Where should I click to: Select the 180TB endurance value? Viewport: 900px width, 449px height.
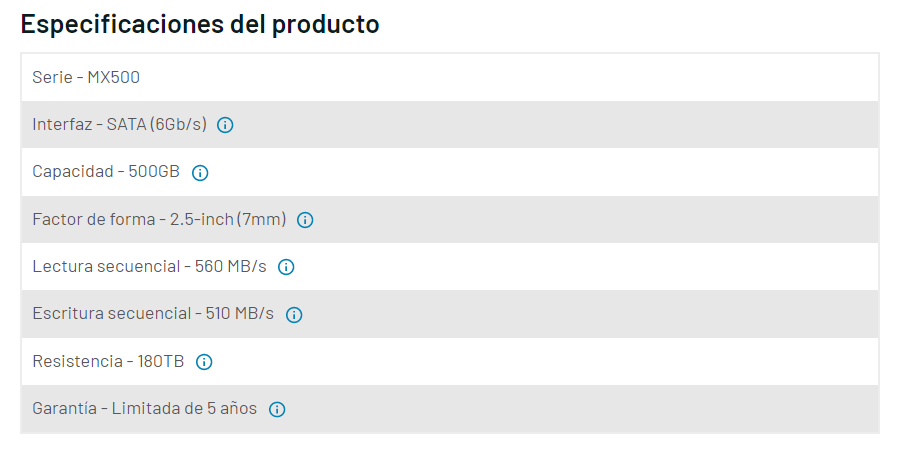tap(160, 361)
